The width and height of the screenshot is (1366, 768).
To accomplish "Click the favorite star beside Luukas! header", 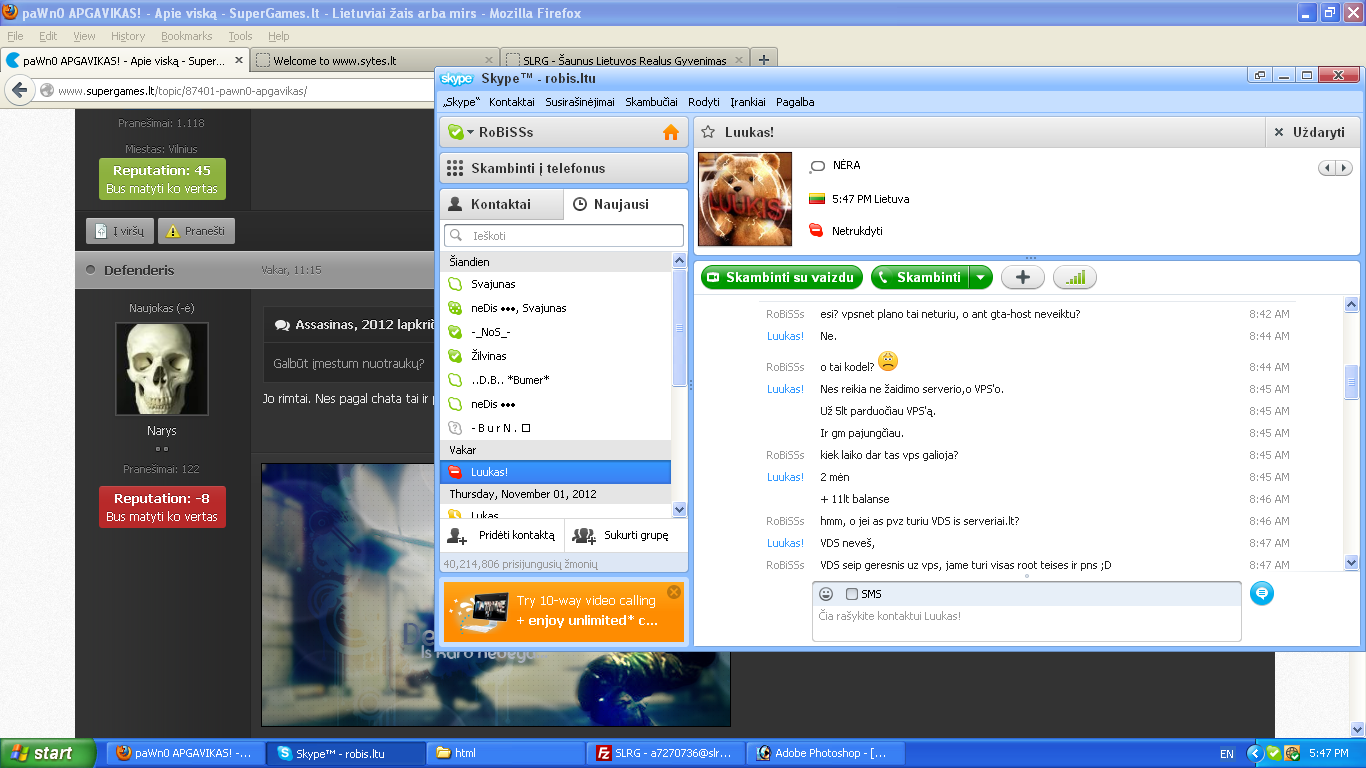I will [x=707, y=132].
